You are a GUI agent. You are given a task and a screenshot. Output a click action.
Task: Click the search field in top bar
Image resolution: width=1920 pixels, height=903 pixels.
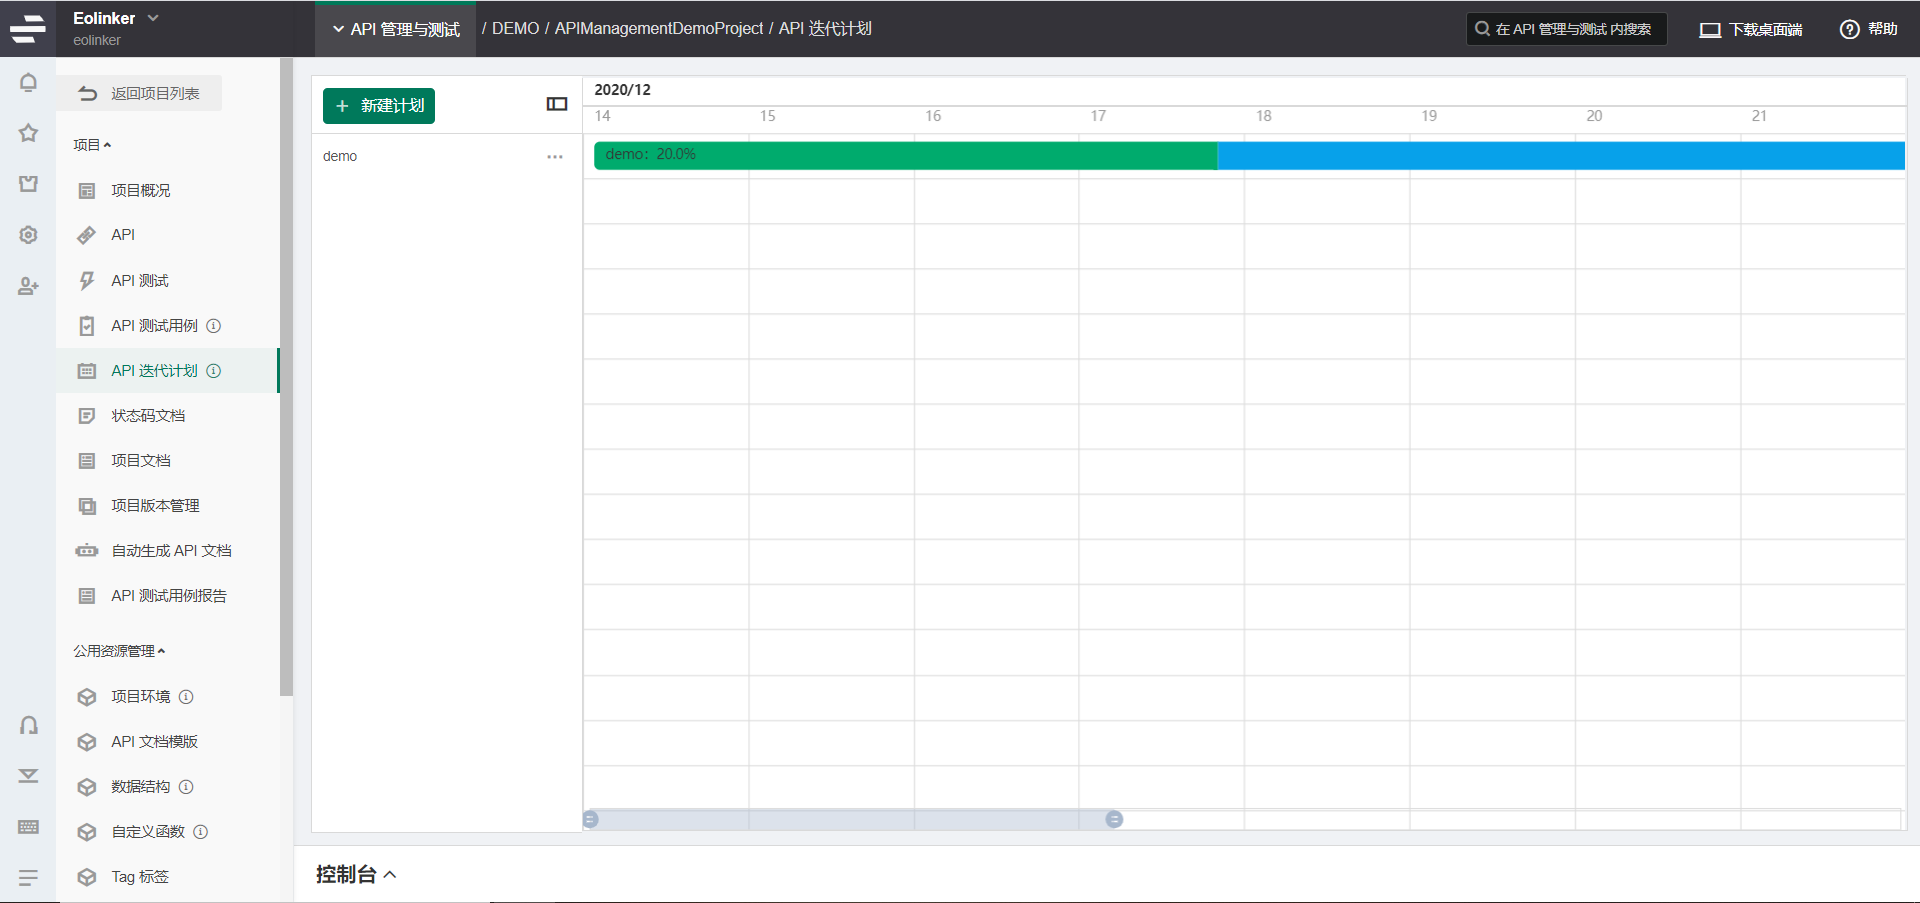tap(1566, 29)
